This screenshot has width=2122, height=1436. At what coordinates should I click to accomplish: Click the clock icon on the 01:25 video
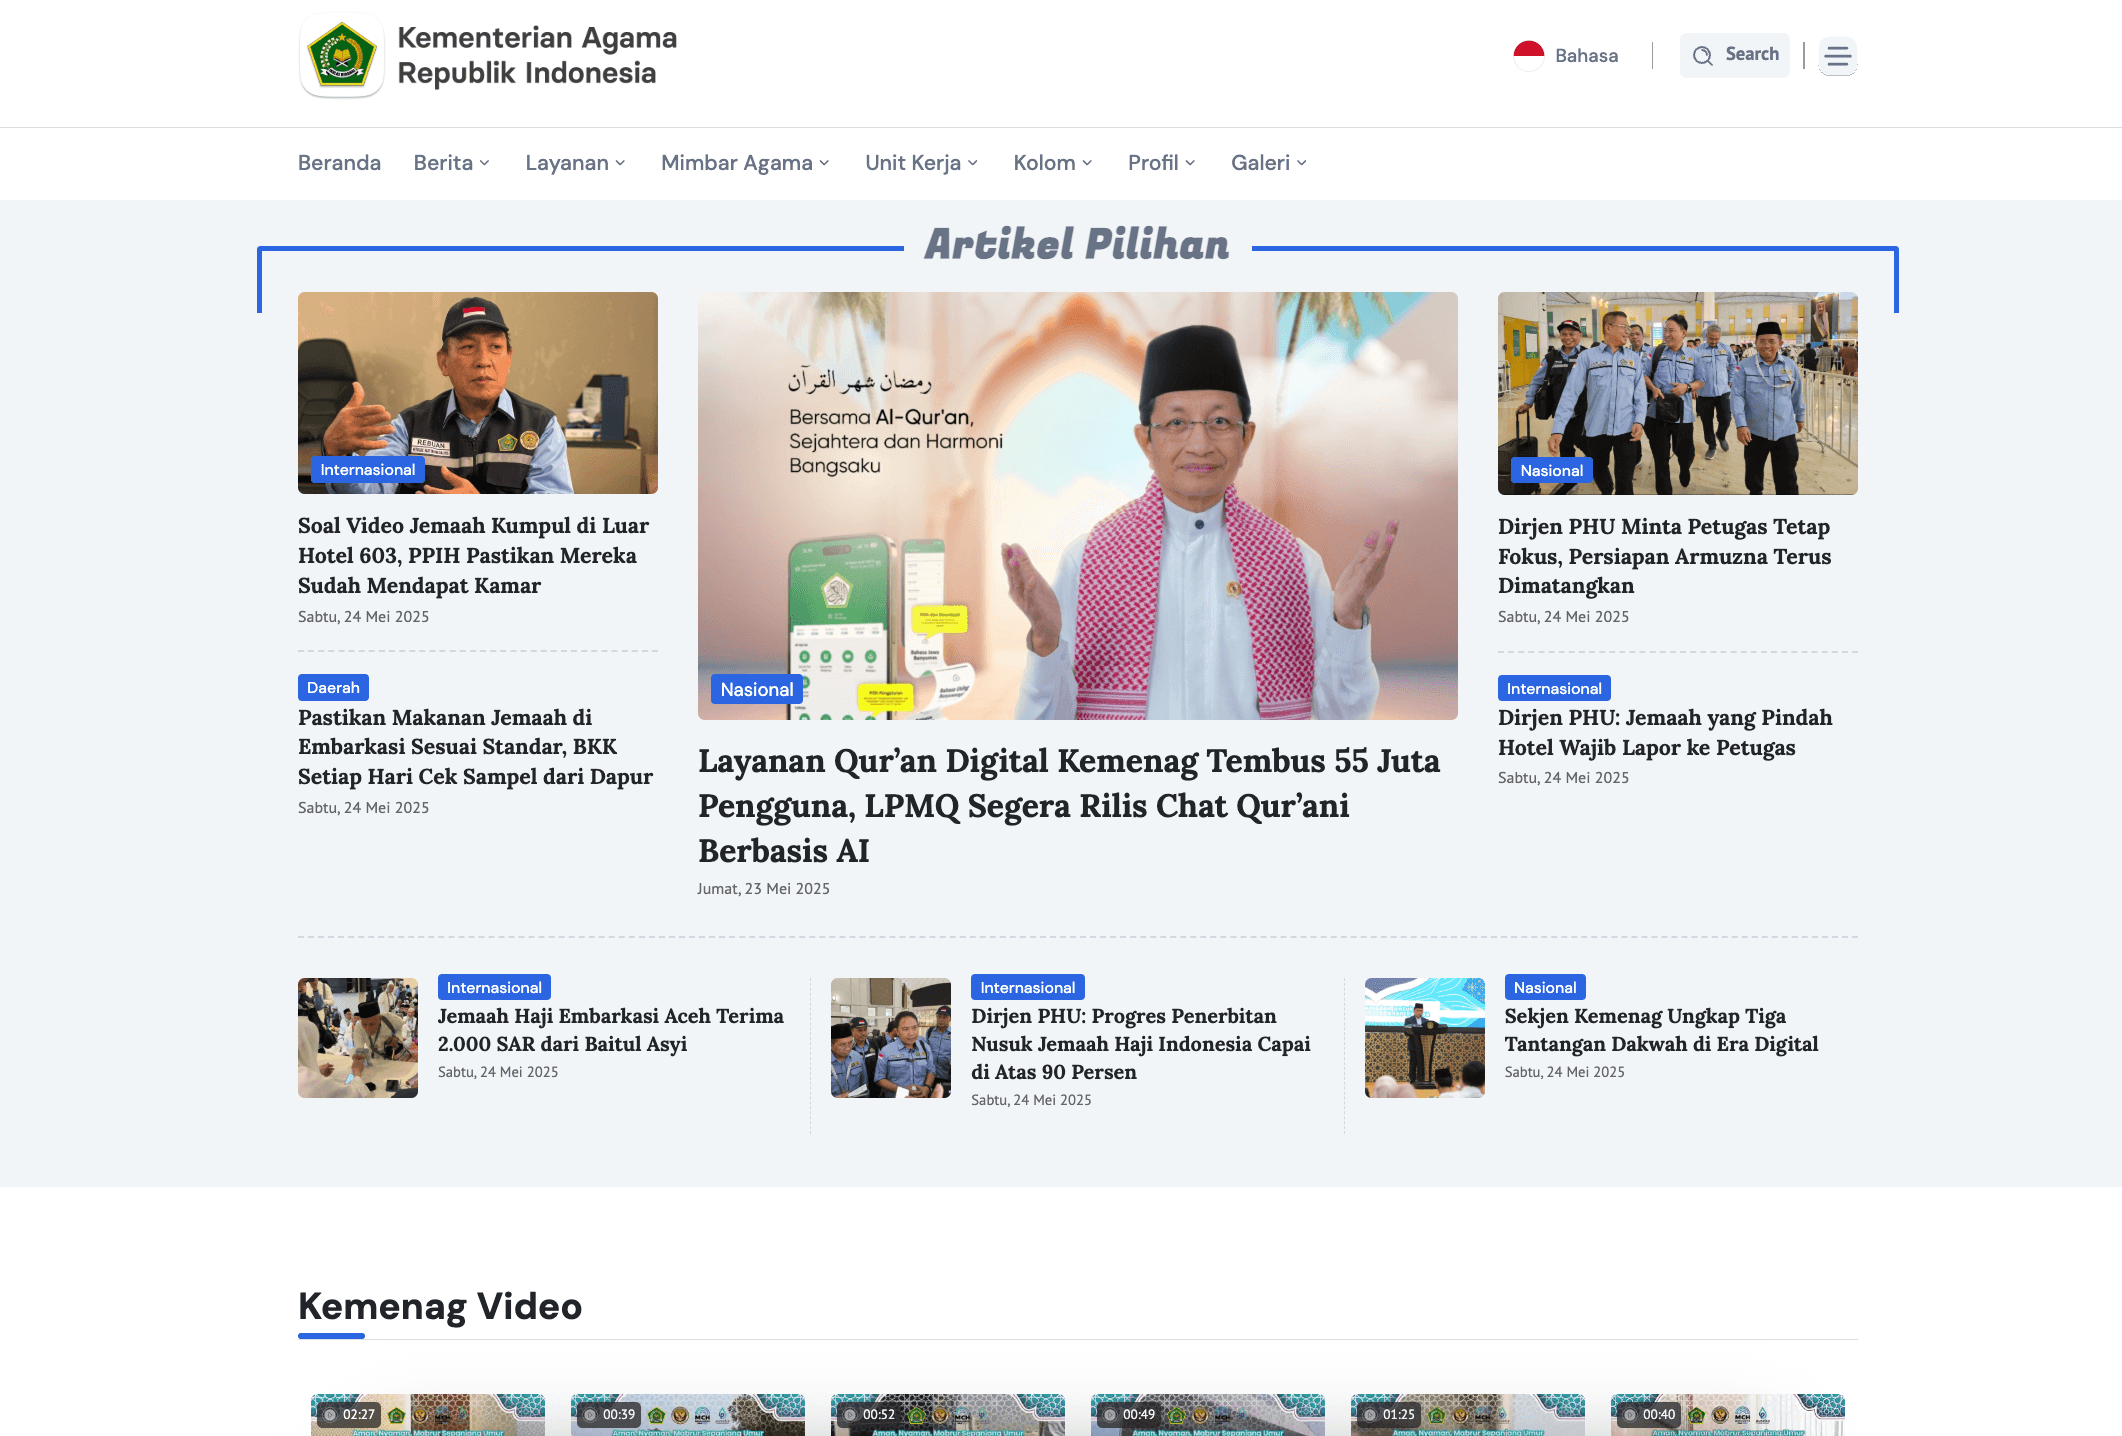pos(1371,1415)
